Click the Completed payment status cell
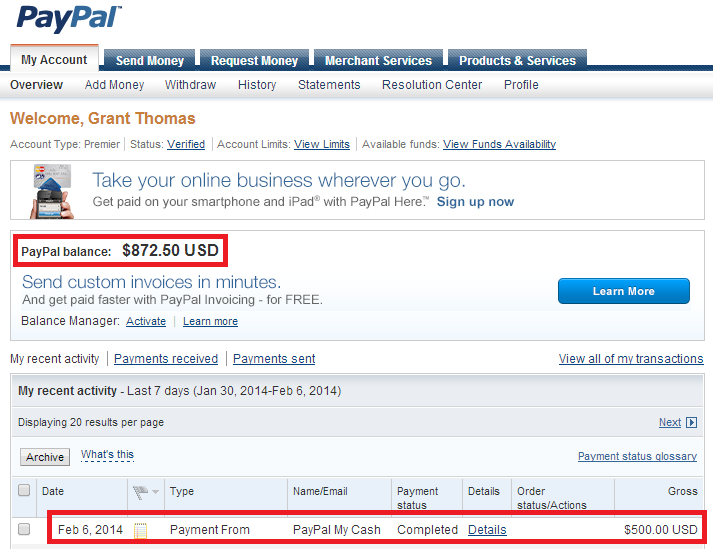Viewport: 713px width, 549px height. [427, 530]
